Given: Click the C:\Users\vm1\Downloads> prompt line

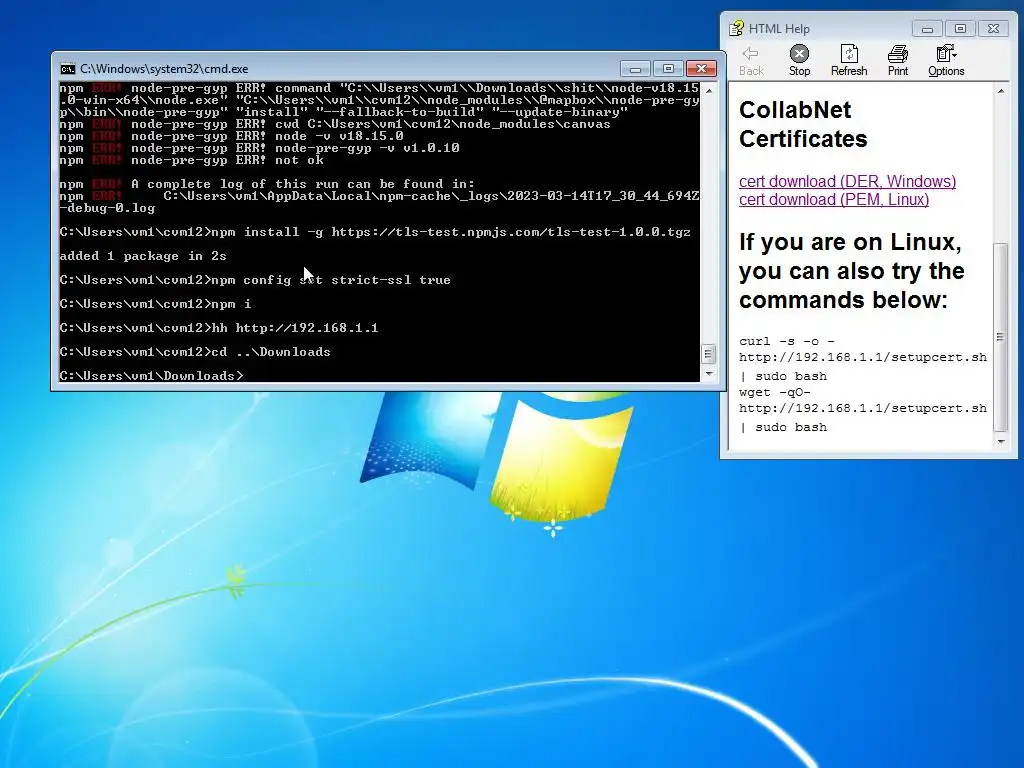Looking at the screenshot, I should [x=151, y=376].
